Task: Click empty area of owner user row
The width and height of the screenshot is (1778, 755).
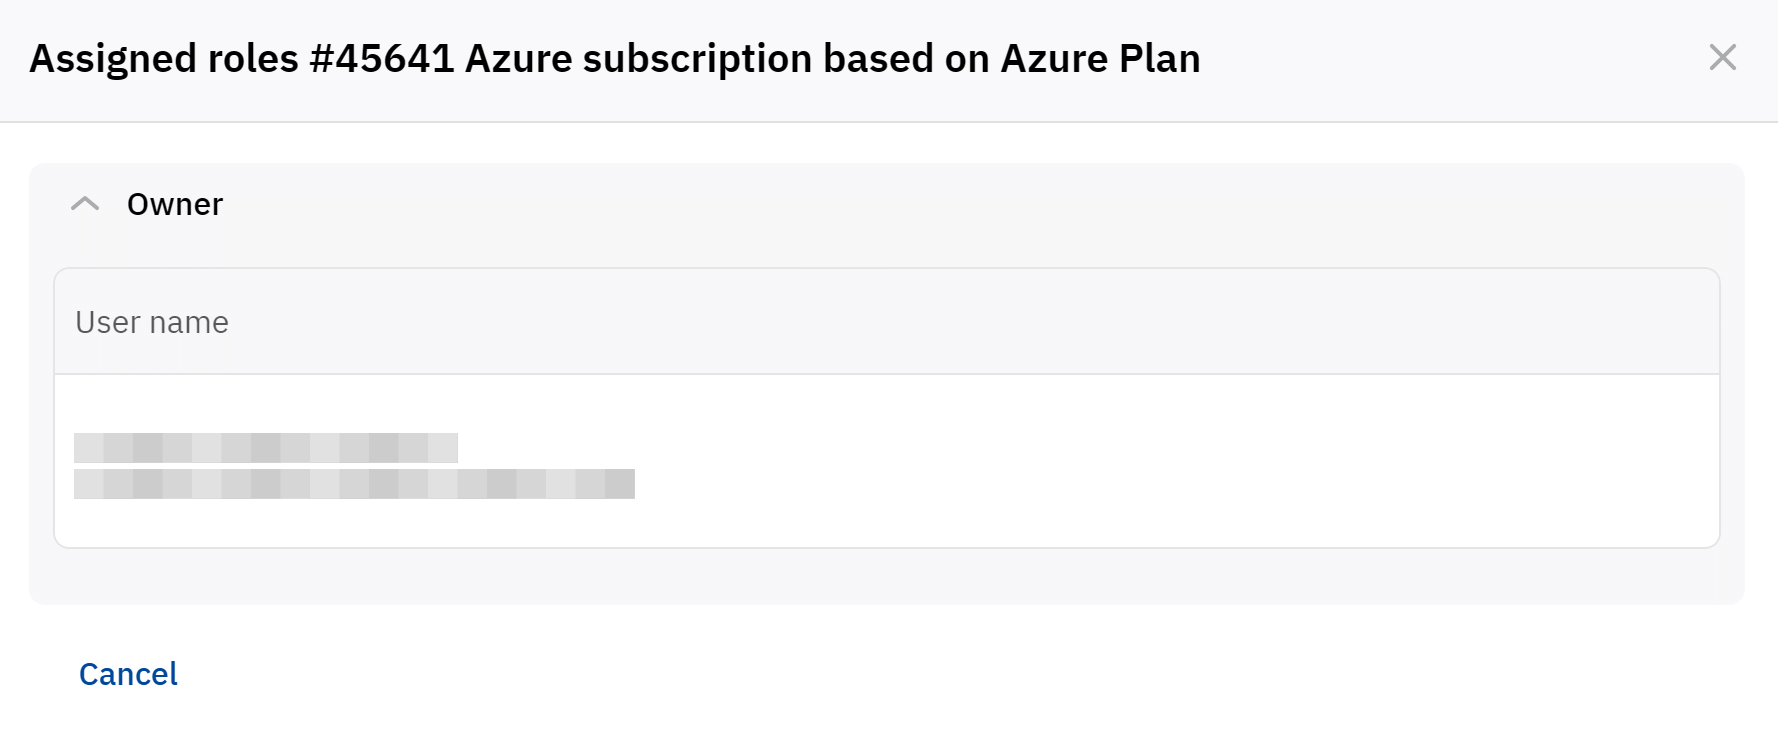Action: (x=1100, y=462)
